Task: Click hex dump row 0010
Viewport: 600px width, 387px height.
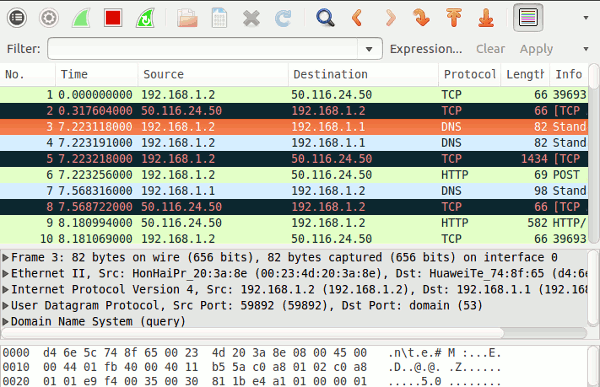Action: tap(252, 367)
